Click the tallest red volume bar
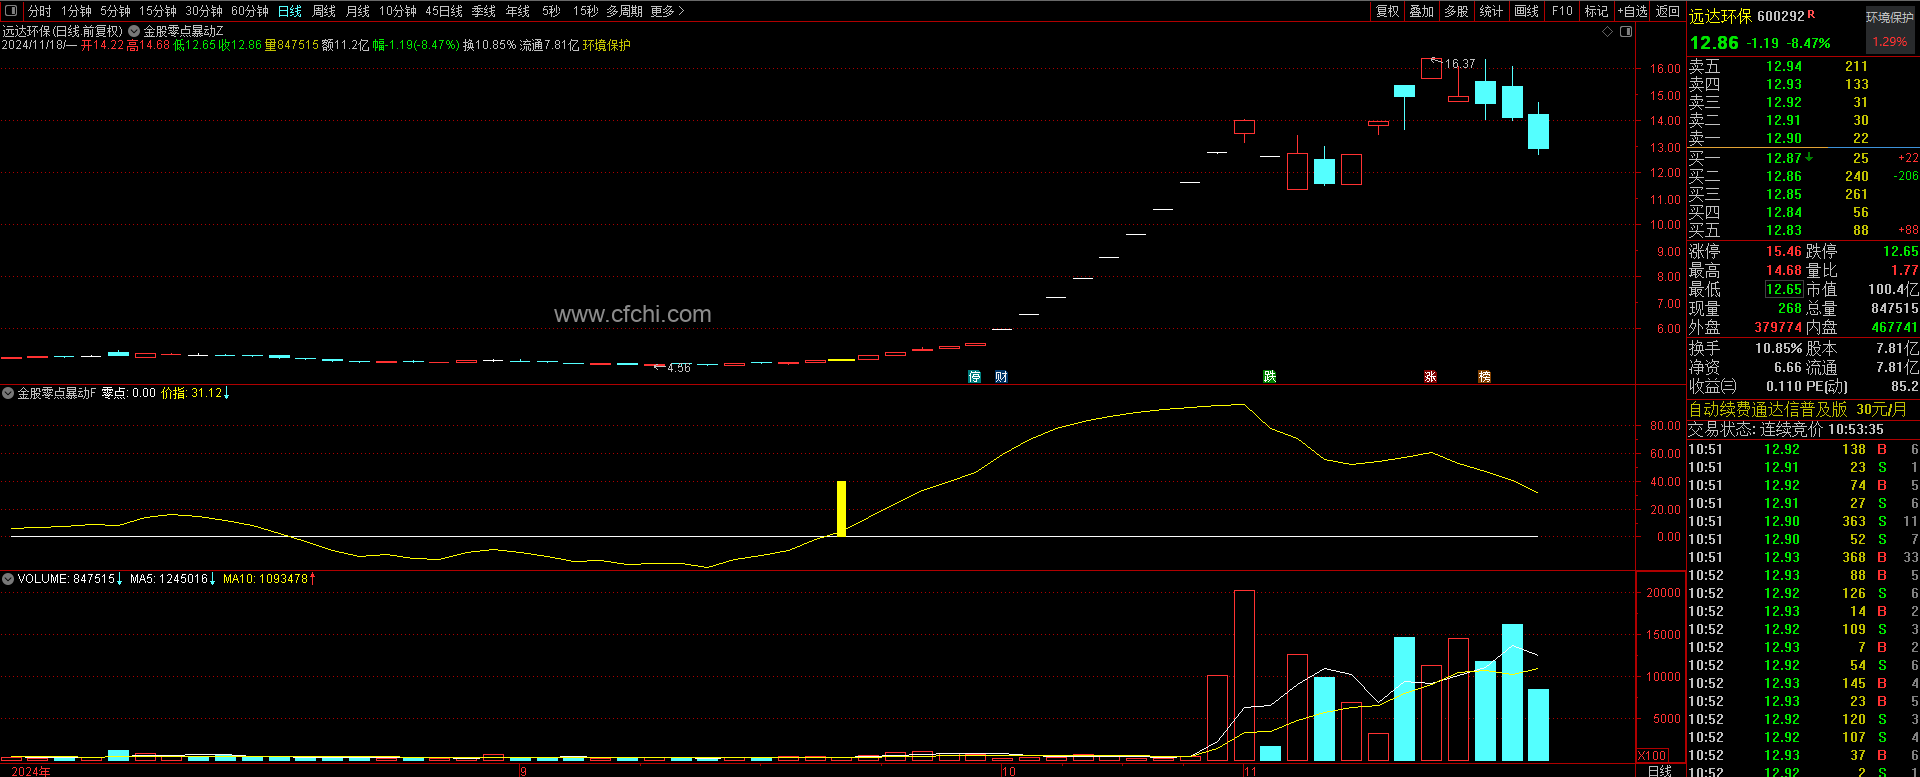 pos(1244,676)
